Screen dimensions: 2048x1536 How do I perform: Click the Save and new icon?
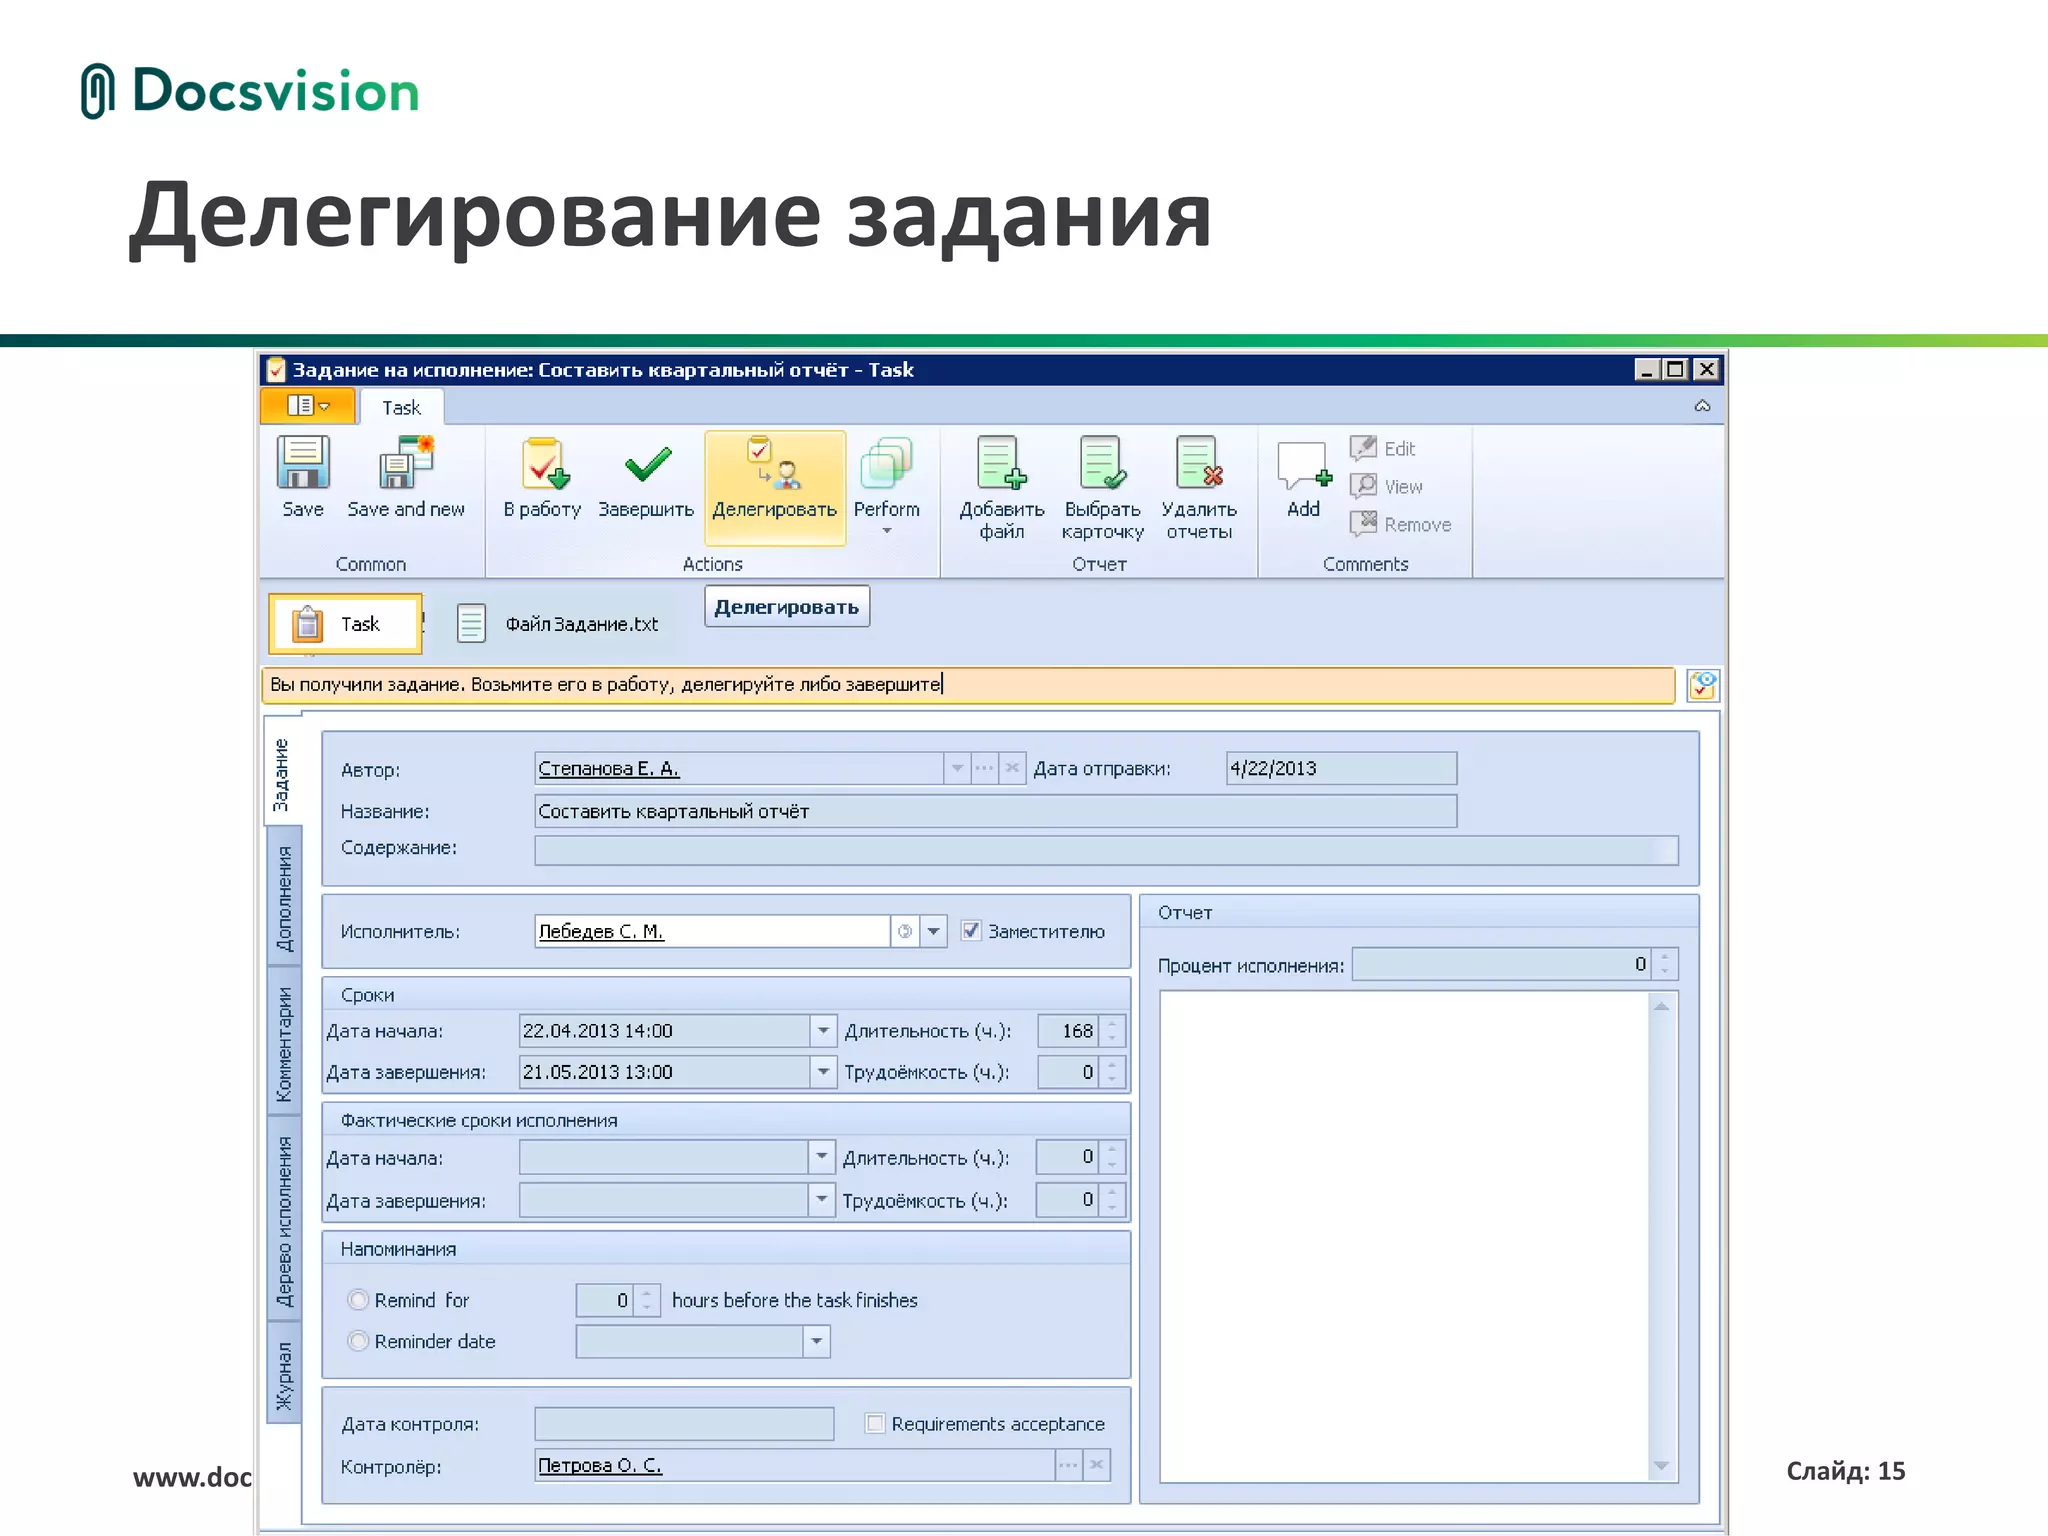point(405,463)
